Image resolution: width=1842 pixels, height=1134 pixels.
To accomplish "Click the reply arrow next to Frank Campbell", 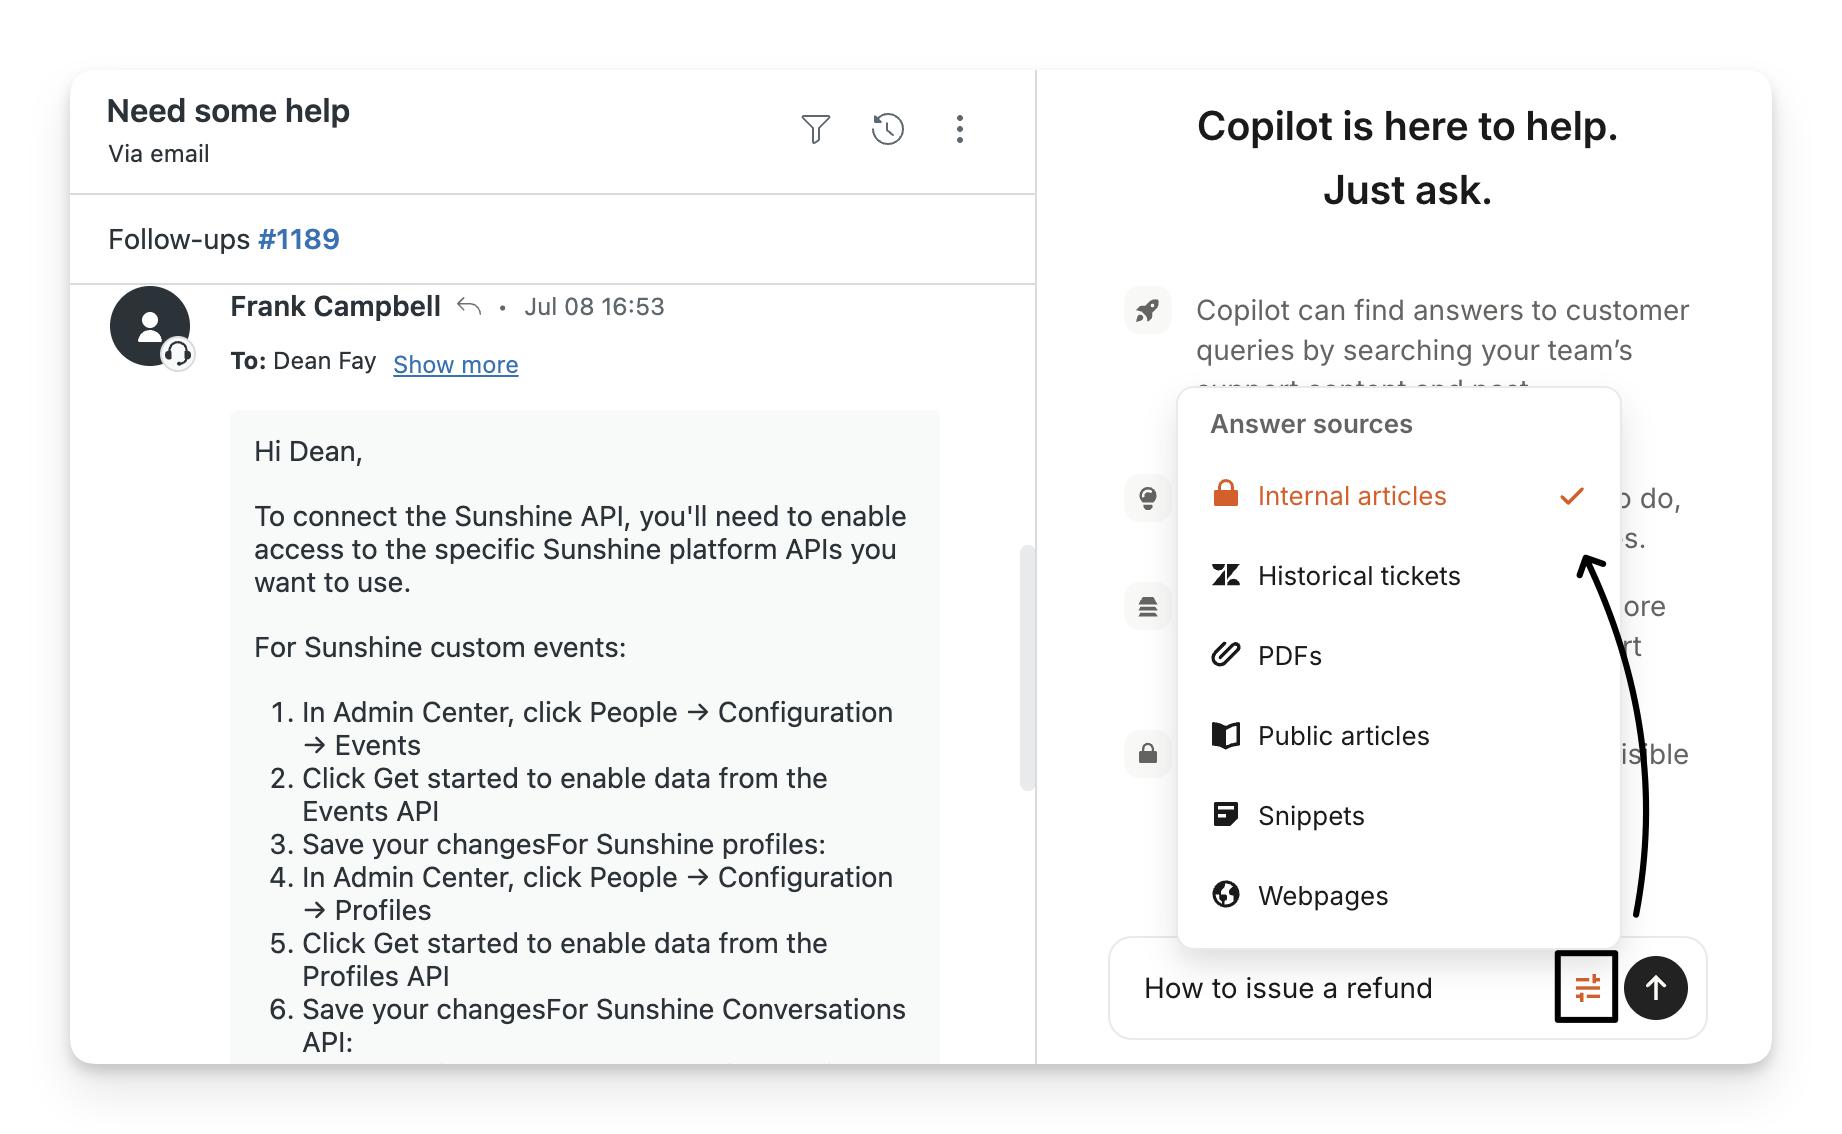I will point(469,306).
